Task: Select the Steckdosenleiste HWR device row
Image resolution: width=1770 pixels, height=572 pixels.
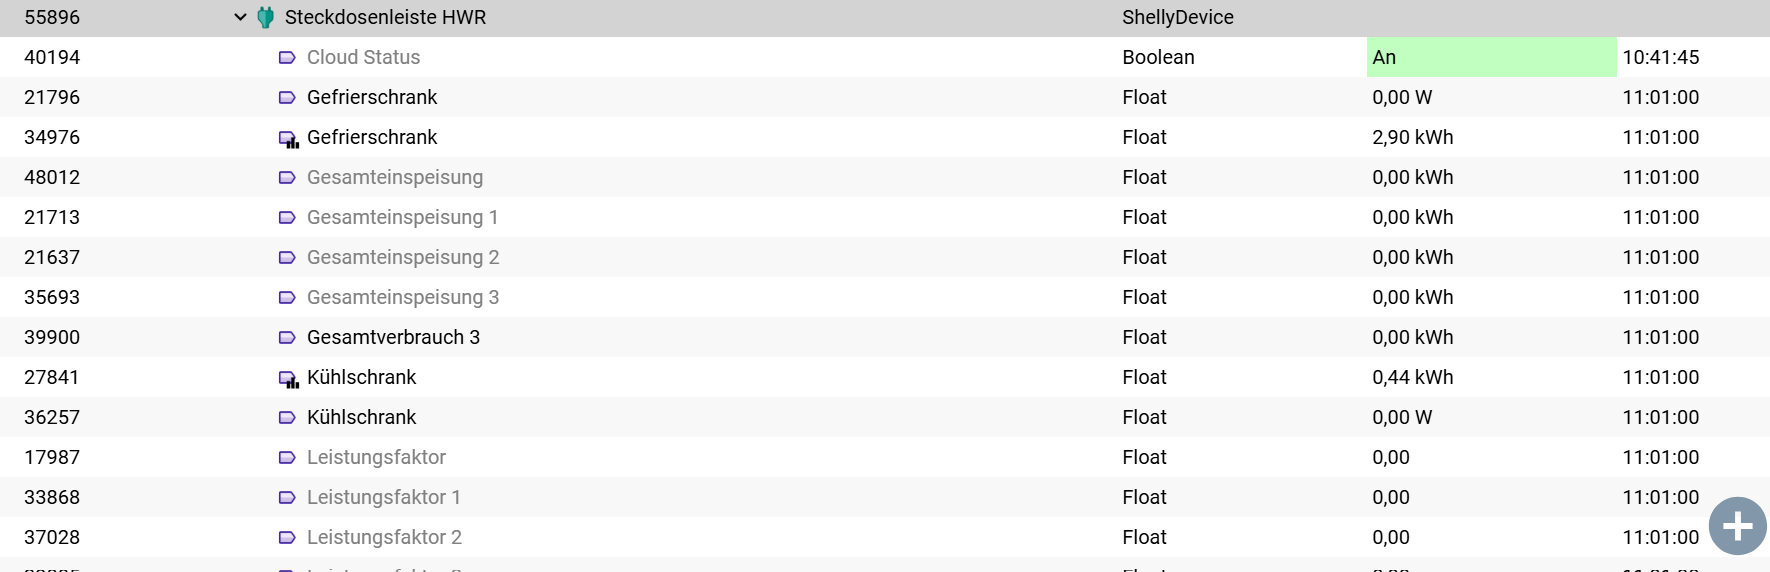Action: tap(385, 17)
